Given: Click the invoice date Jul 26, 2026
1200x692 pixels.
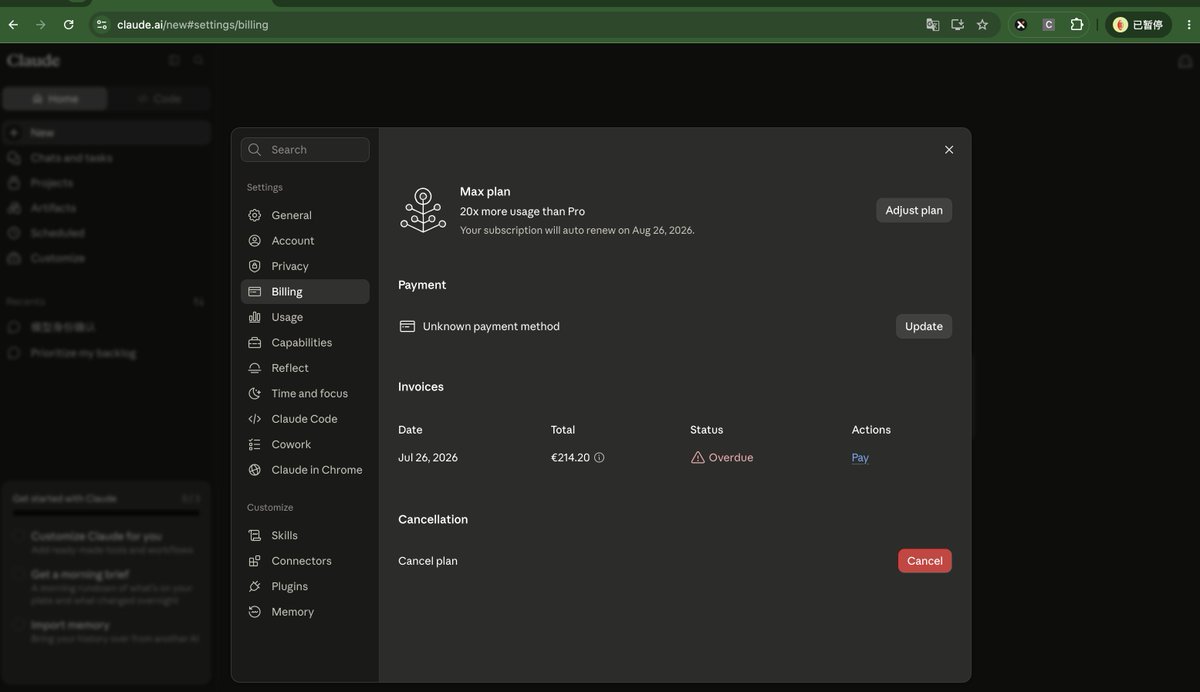Looking at the screenshot, I should (428, 458).
